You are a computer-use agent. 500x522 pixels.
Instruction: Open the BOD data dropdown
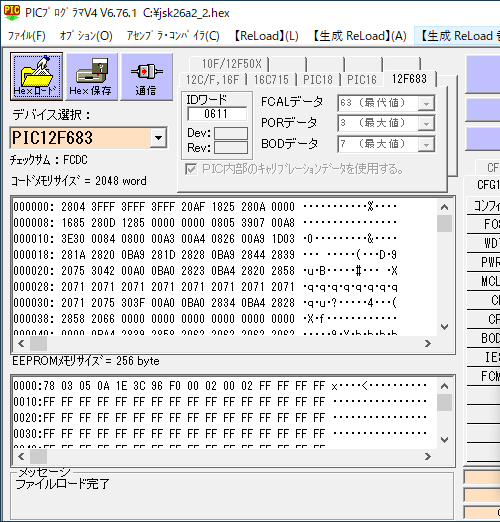(426, 145)
